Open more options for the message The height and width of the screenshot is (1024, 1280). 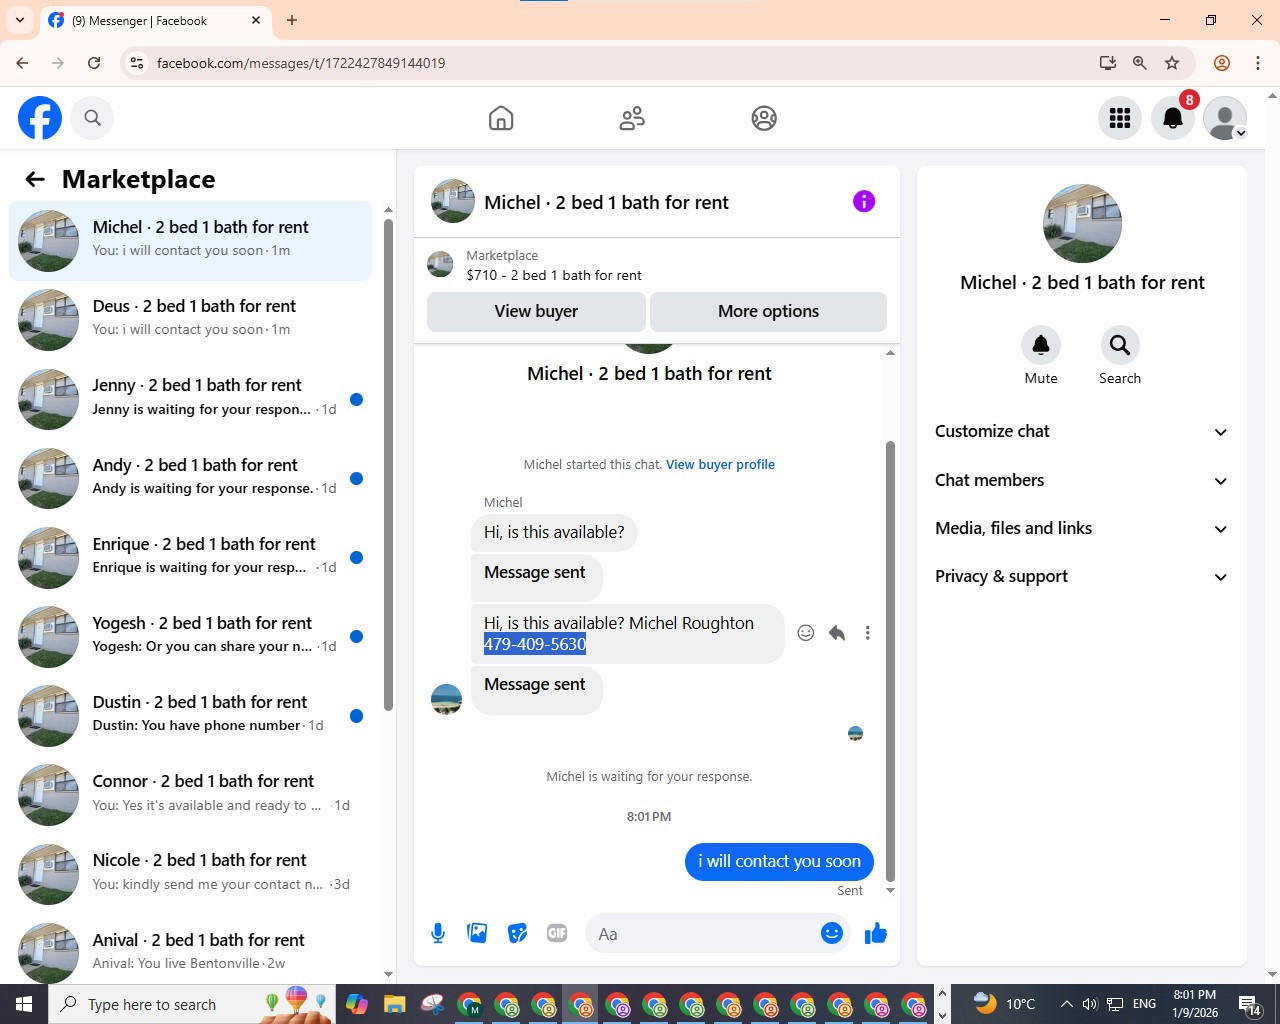tap(868, 633)
